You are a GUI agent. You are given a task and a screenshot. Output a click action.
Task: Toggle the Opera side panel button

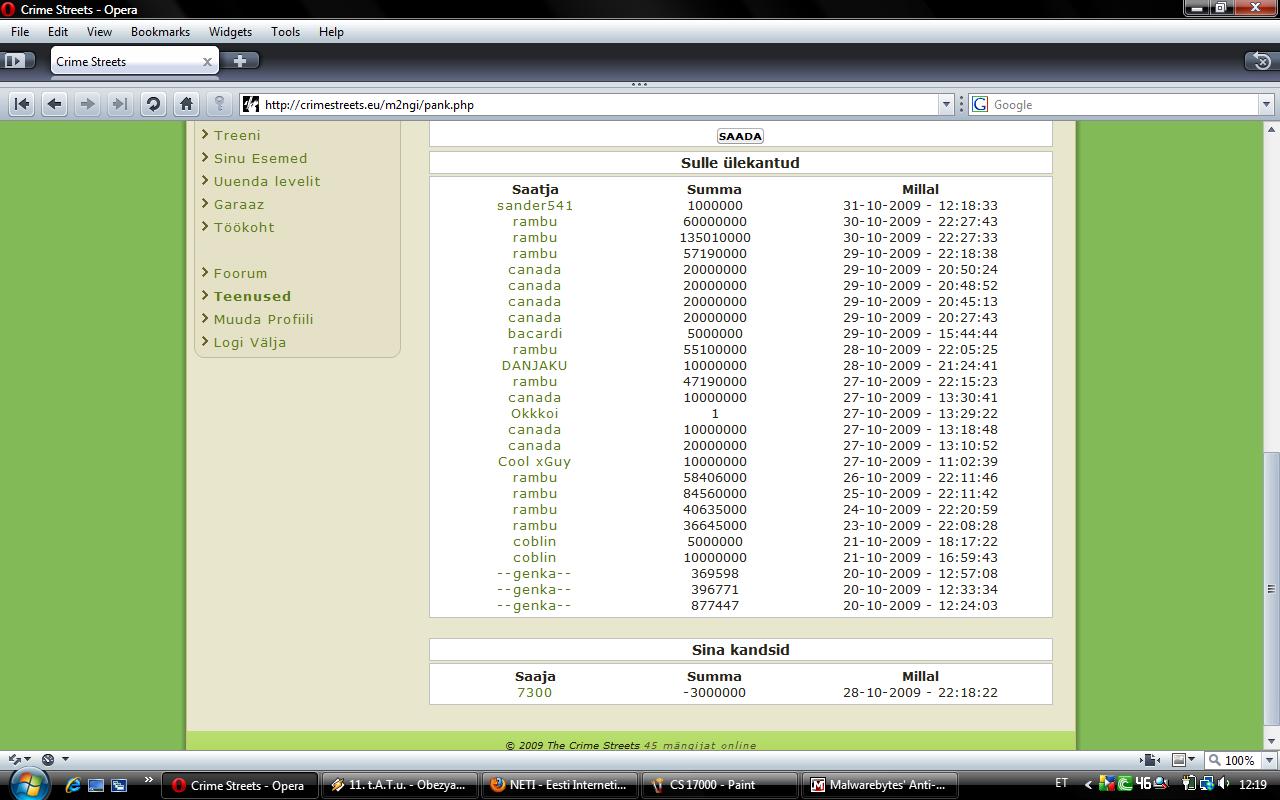[x=18, y=61]
